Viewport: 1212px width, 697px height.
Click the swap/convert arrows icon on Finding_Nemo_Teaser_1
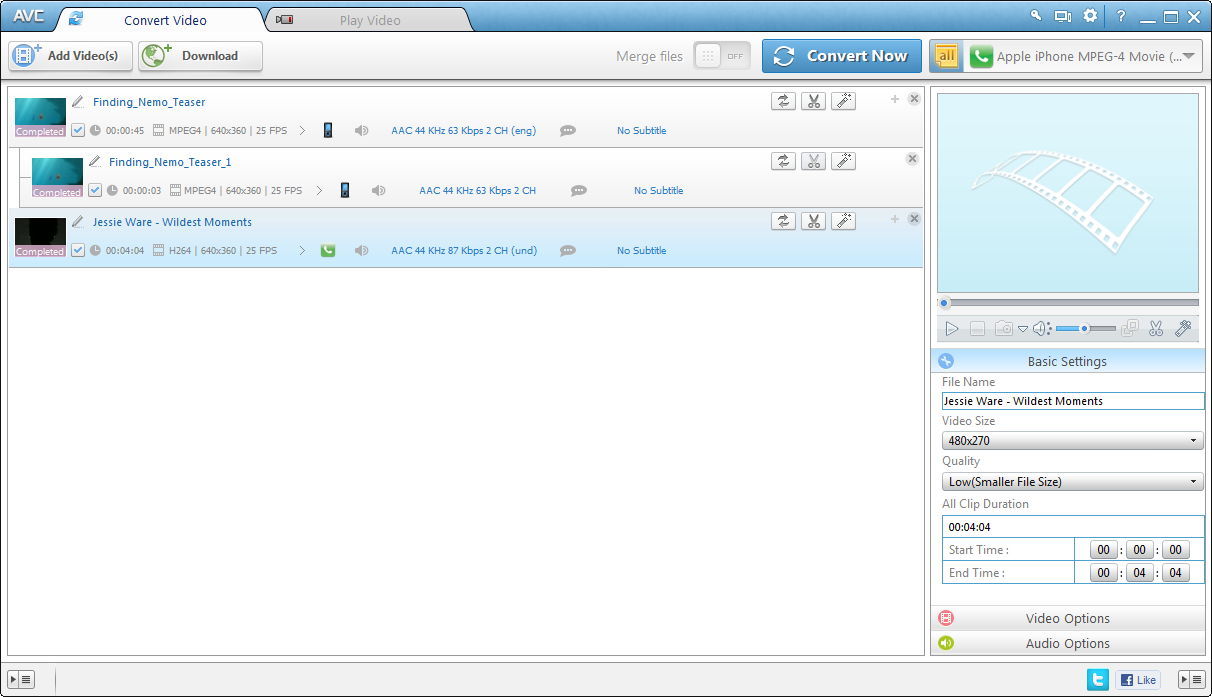[783, 160]
